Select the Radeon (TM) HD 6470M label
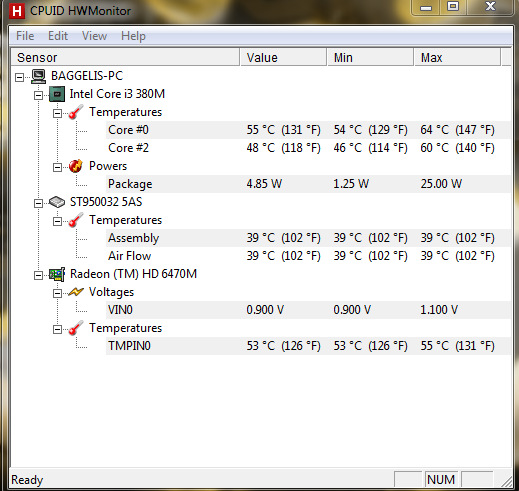This screenshot has width=519, height=491. tap(133, 274)
